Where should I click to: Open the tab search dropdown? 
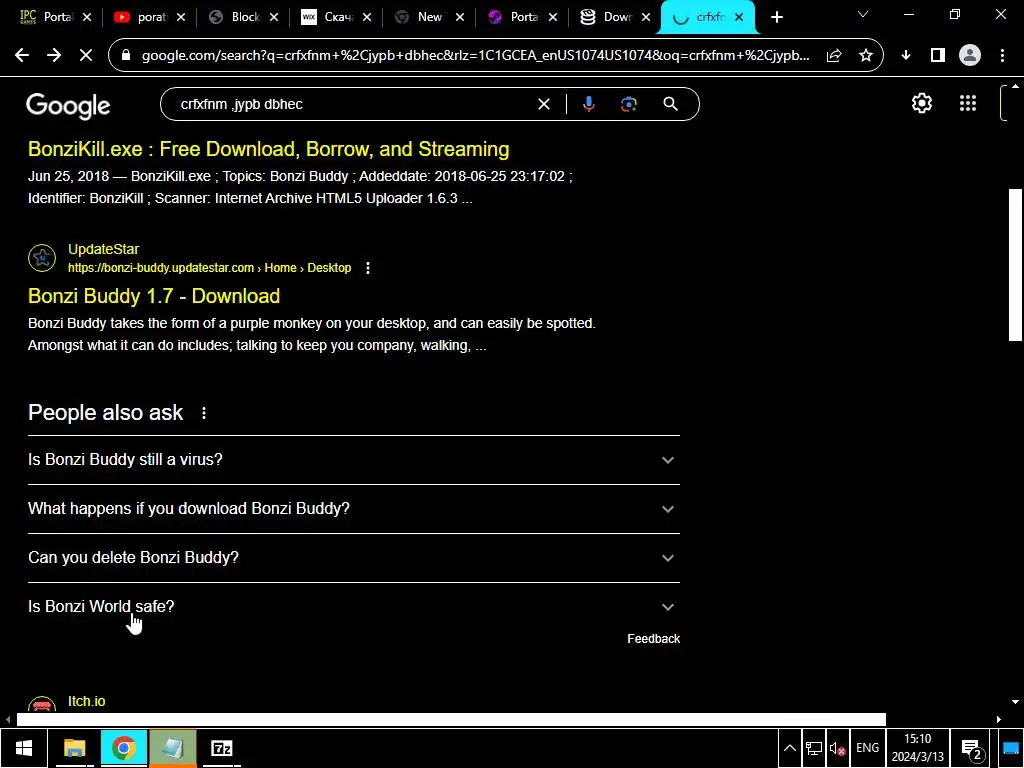tap(863, 14)
